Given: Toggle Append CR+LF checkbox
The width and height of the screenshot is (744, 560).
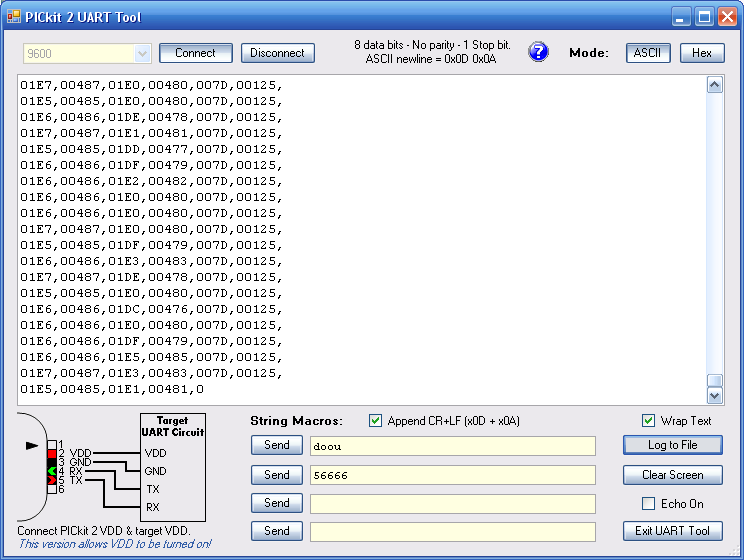Looking at the screenshot, I should click(x=375, y=420).
